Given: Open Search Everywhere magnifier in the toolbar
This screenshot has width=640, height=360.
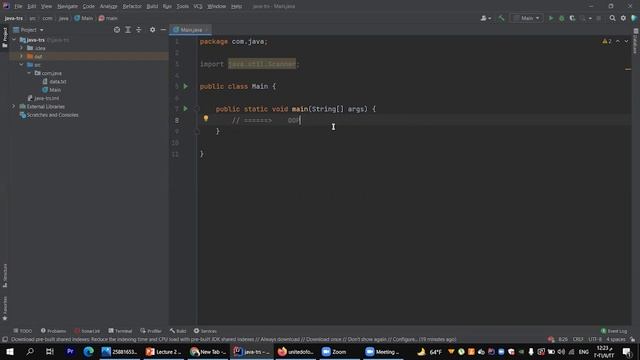Looking at the screenshot, I should point(612,18).
